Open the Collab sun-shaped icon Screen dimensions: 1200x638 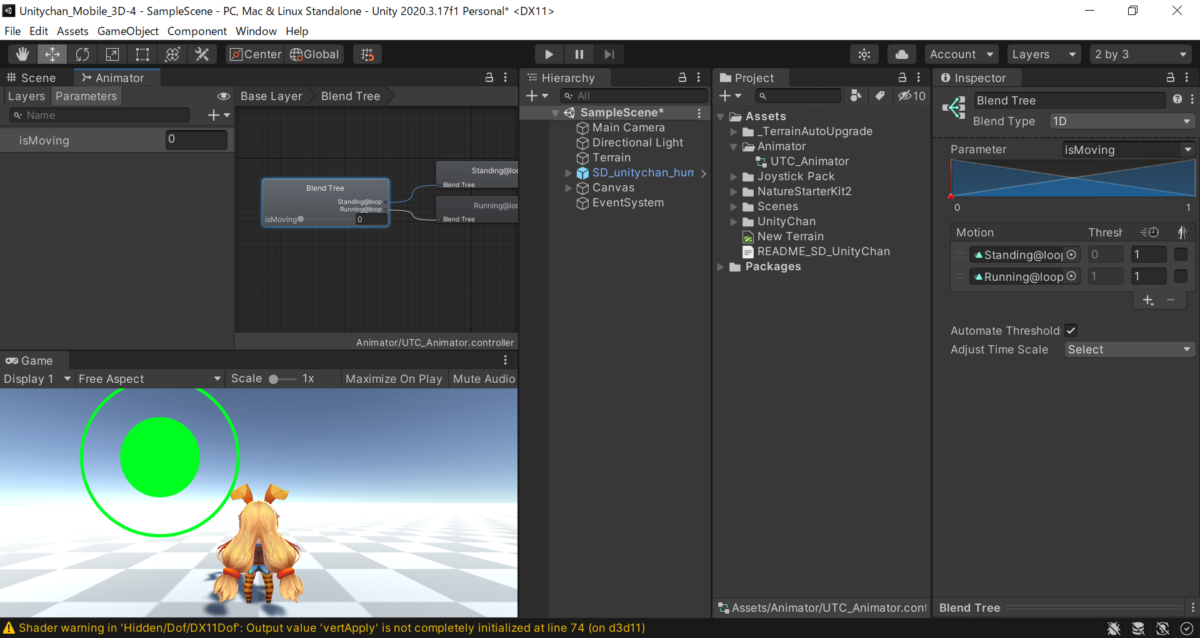click(x=864, y=54)
